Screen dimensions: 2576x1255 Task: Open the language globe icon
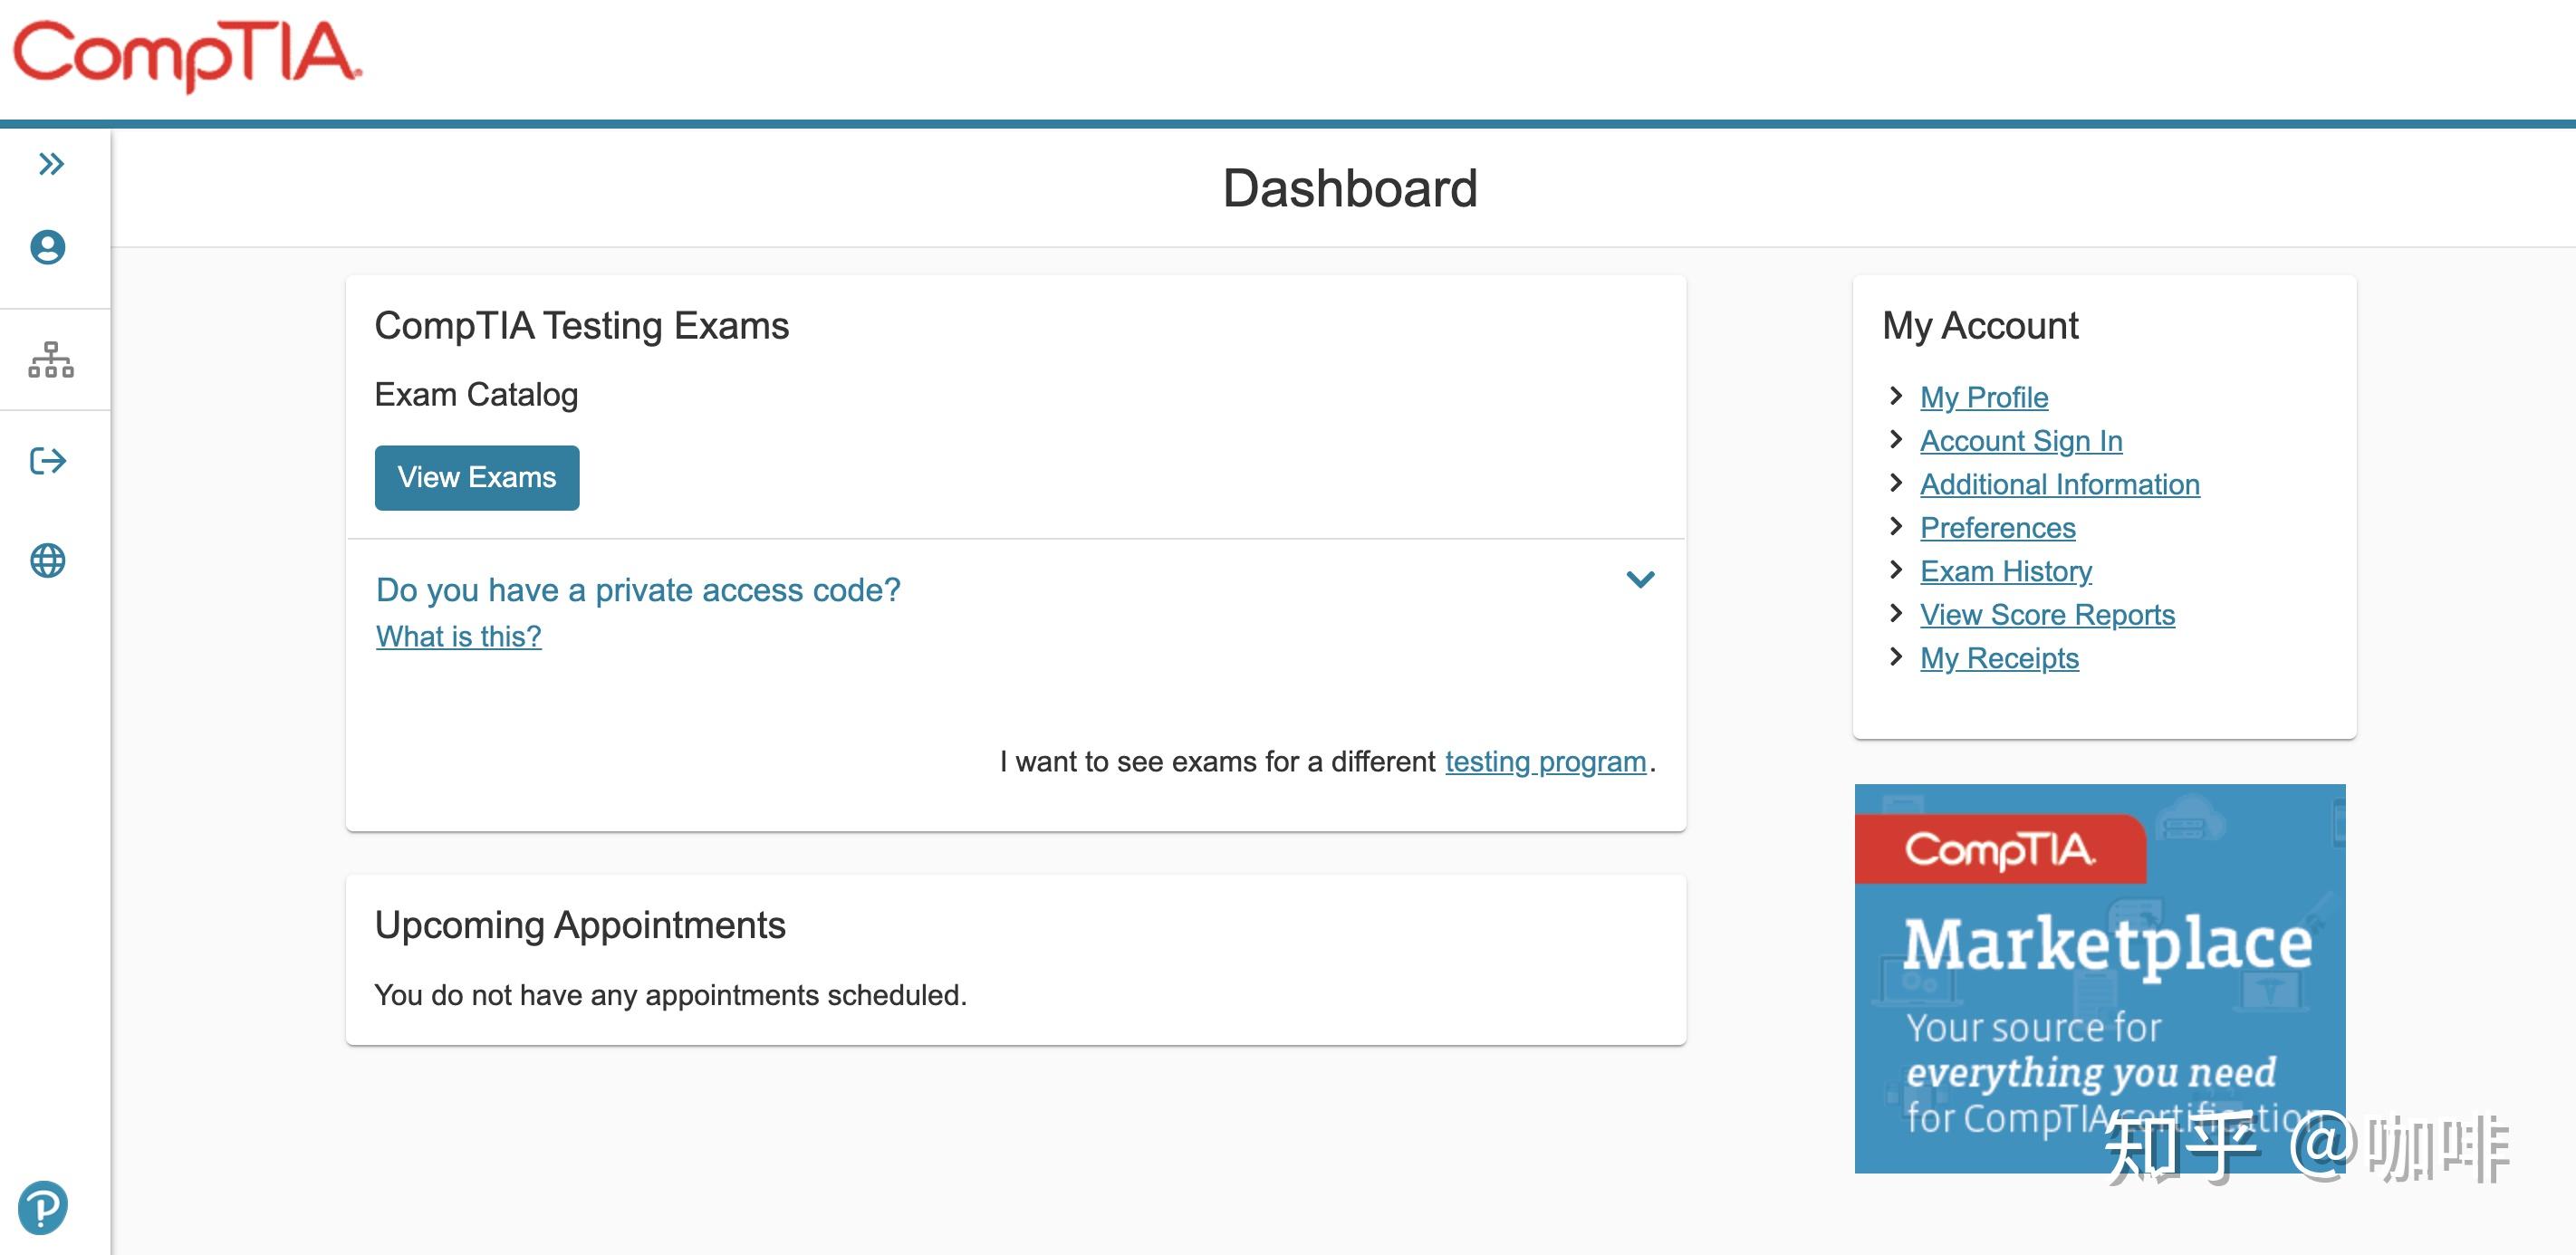tap(48, 561)
